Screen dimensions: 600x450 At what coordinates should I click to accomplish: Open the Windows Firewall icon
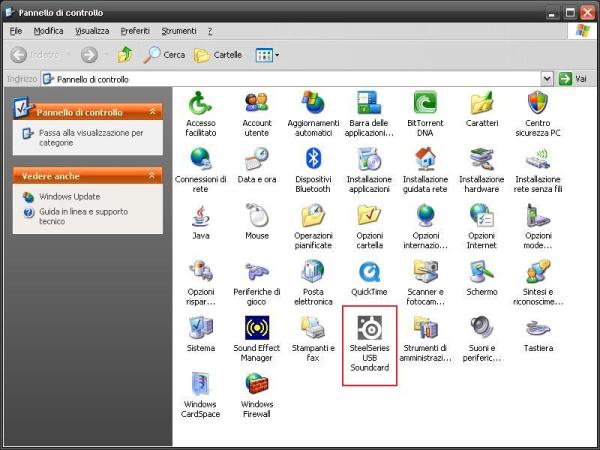coord(257,385)
